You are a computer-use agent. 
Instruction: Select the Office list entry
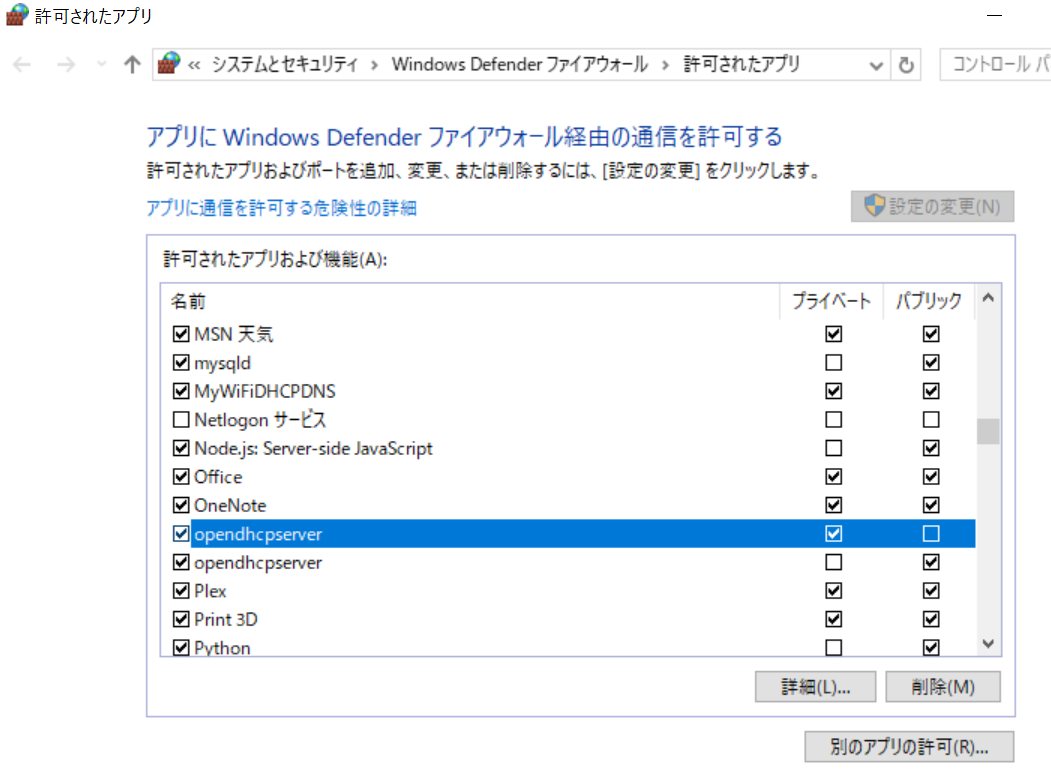coord(218,477)
